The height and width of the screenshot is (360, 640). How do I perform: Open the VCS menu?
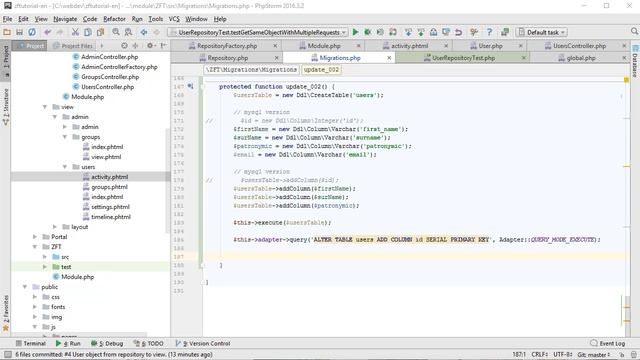(174, 19)
